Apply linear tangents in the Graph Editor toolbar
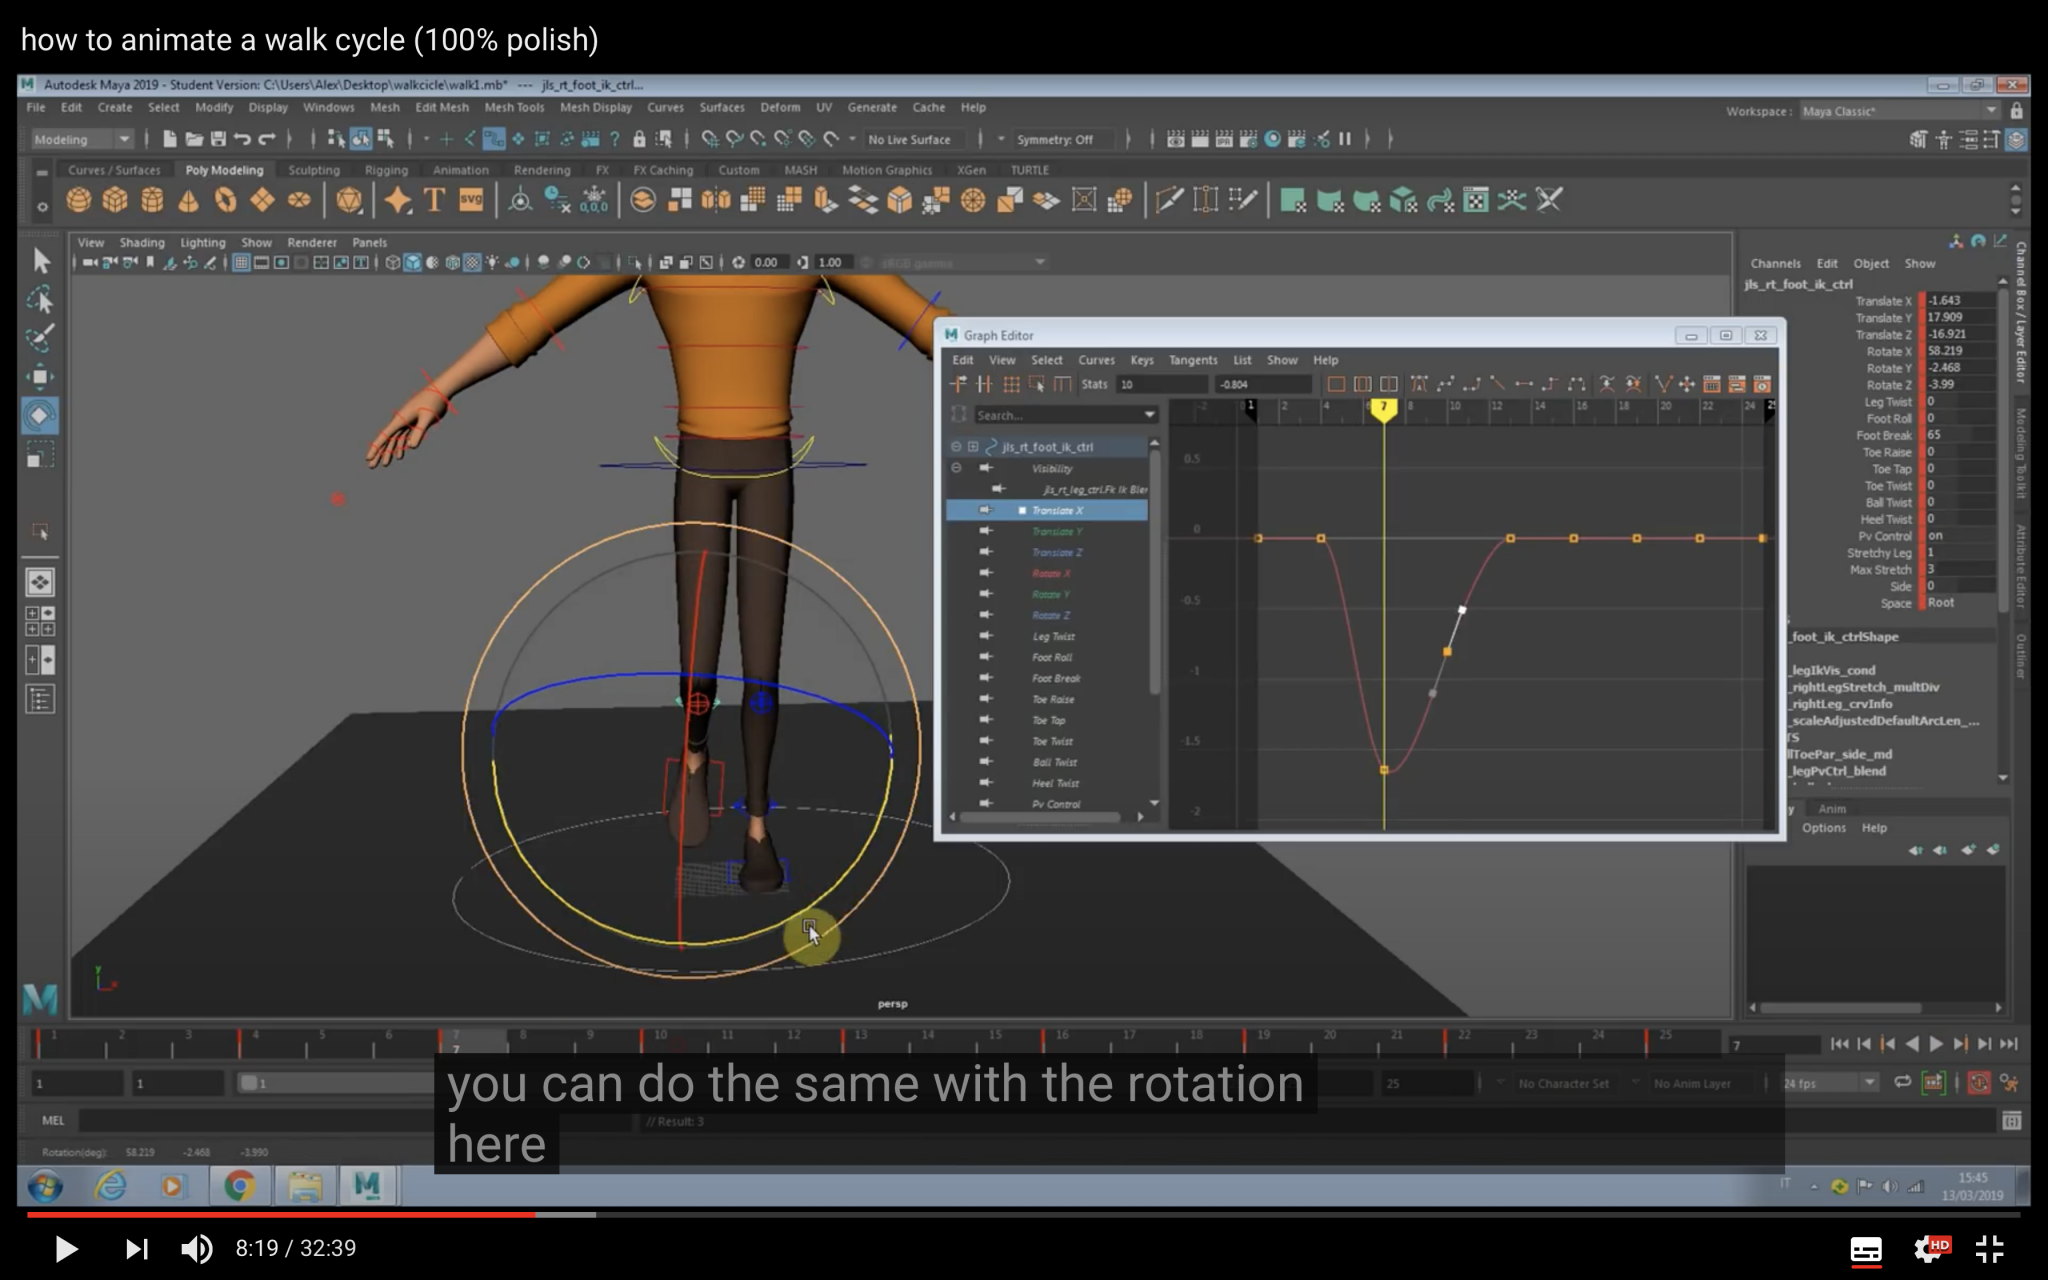This screenshot has width=2048, height=1280. [1498, 385]
